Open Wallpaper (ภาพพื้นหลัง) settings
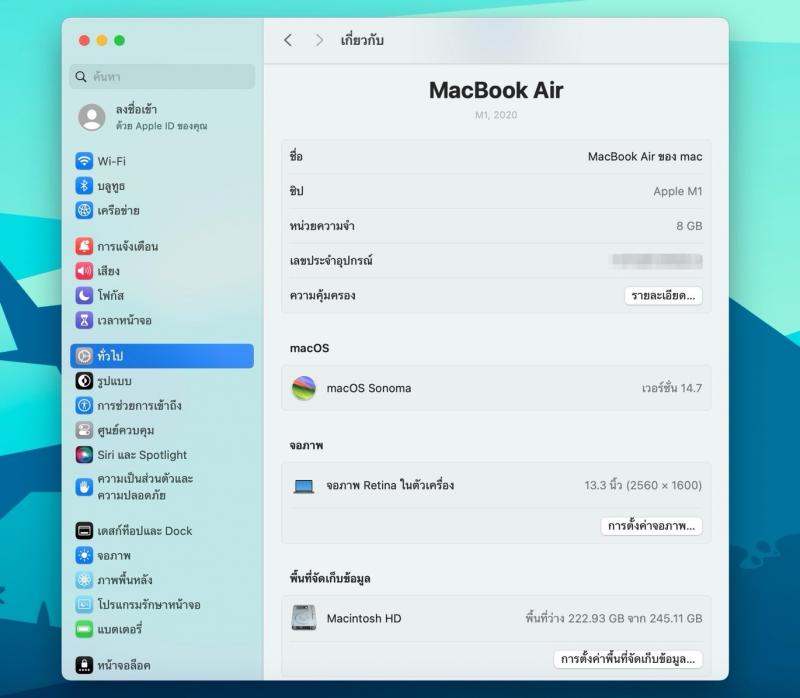The image size is (800, 698). [x=124, y=580]
